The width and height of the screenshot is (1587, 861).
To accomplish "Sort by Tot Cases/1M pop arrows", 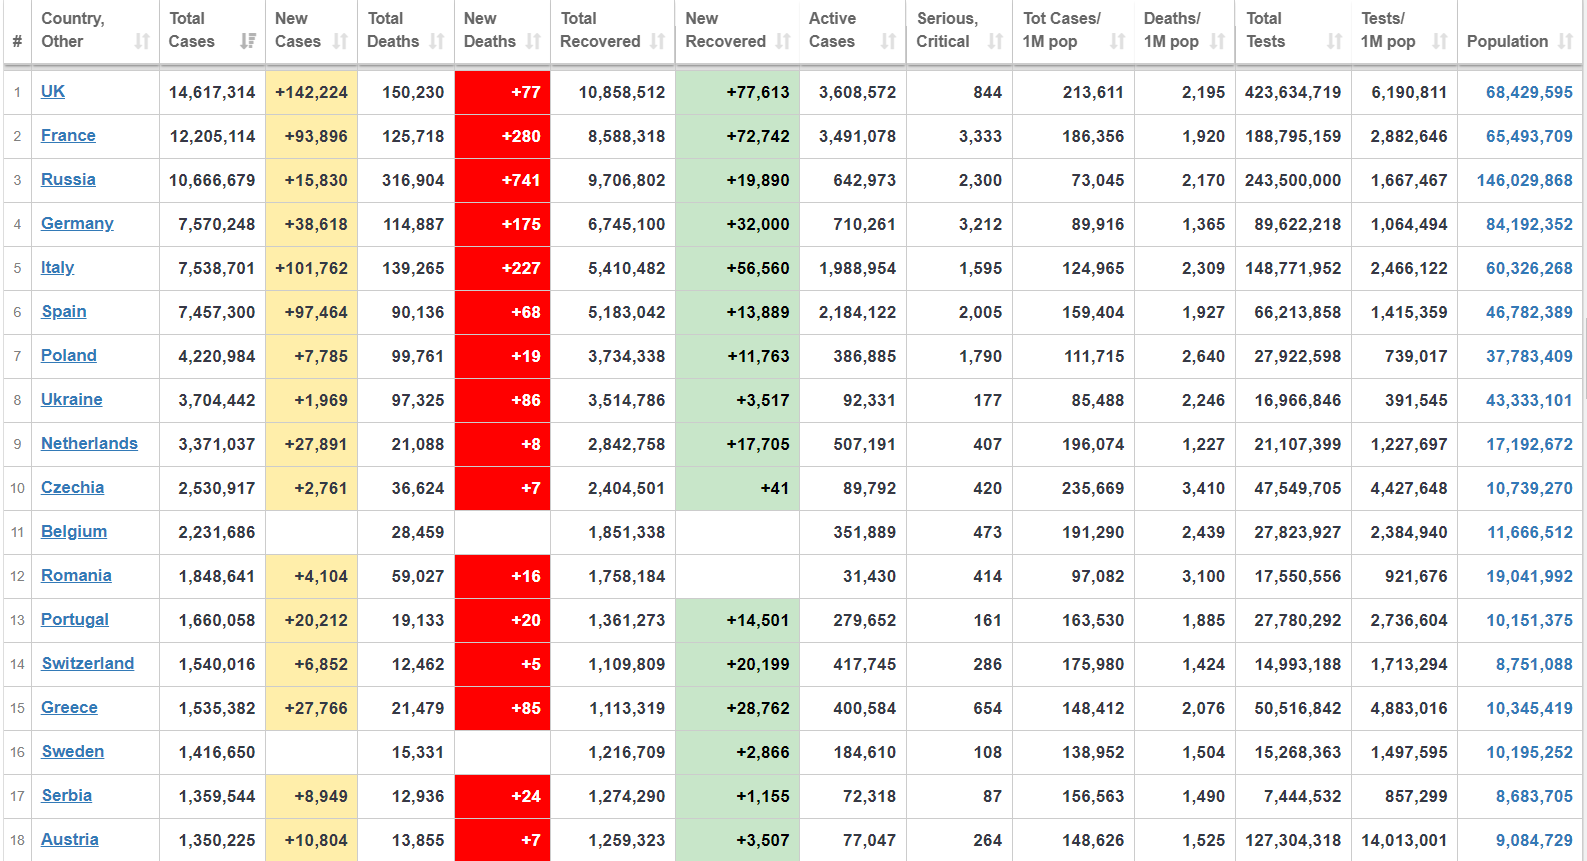I will (1117, 41).
